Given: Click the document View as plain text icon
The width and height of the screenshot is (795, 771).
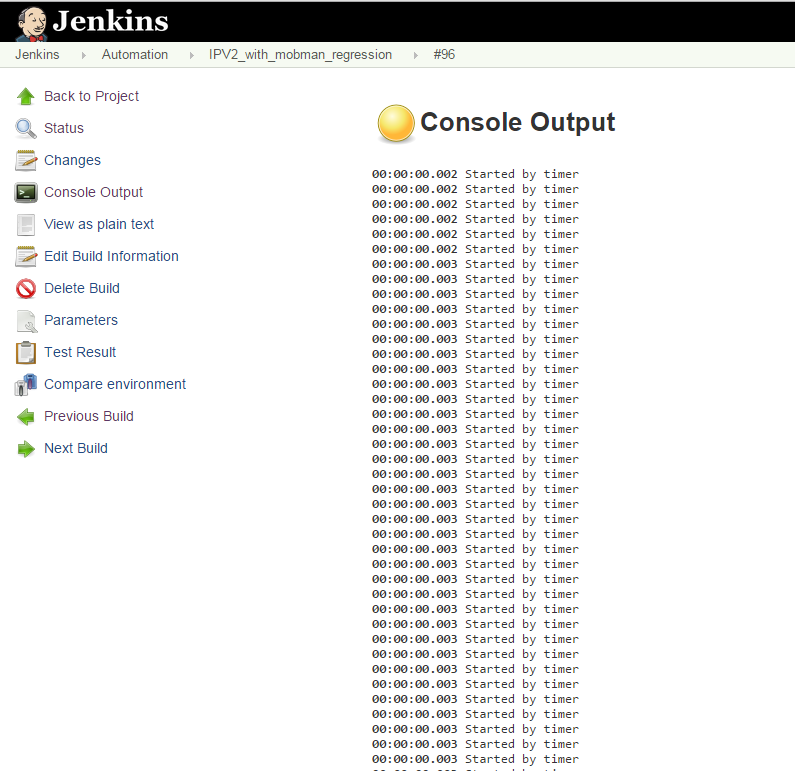Looking at the screenshot, I should (x=26, y=224).
